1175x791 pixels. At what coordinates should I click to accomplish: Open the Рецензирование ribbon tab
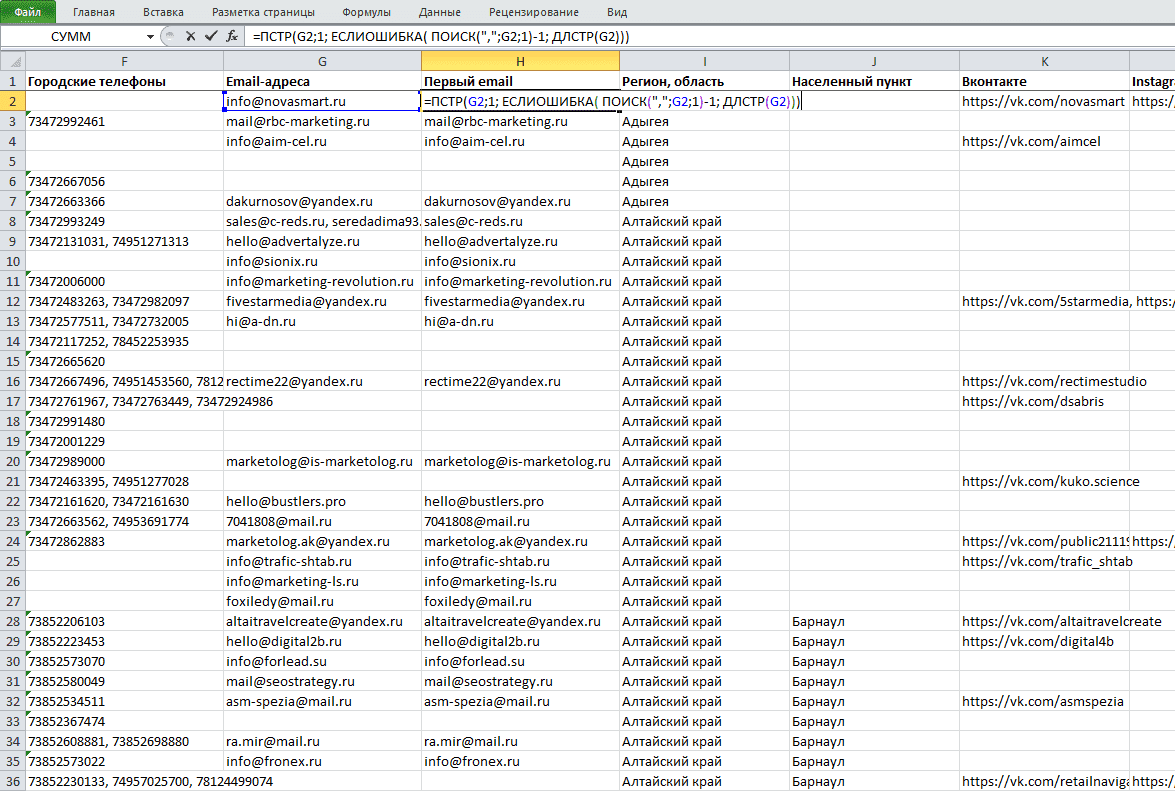534,12
